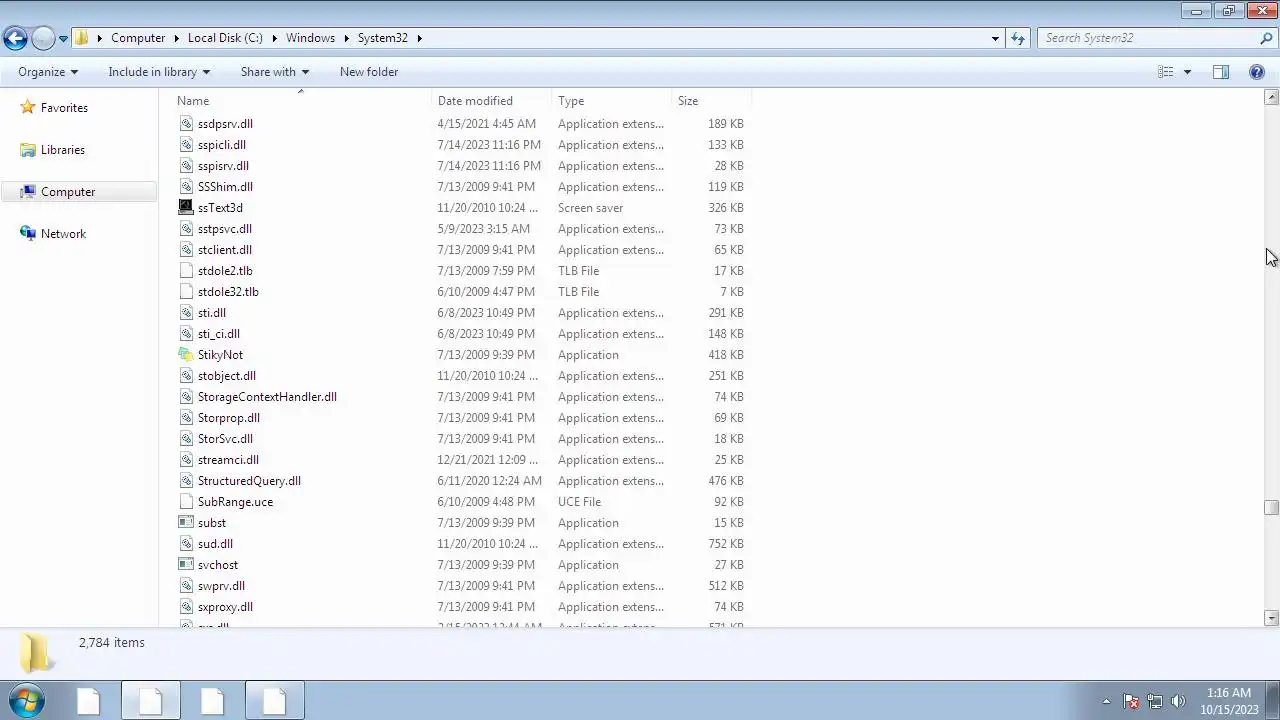Click the search magnifier icon
The height and width of the screenshot is (720, 1280).
pos(1266,38)
